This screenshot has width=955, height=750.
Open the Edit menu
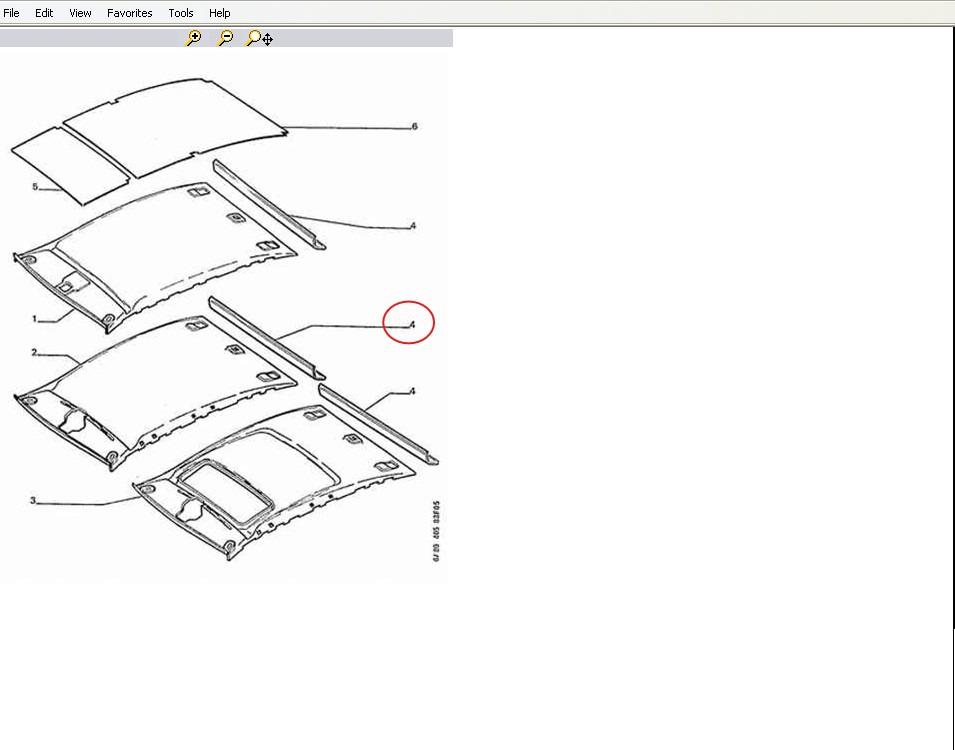tap(44, 13)
